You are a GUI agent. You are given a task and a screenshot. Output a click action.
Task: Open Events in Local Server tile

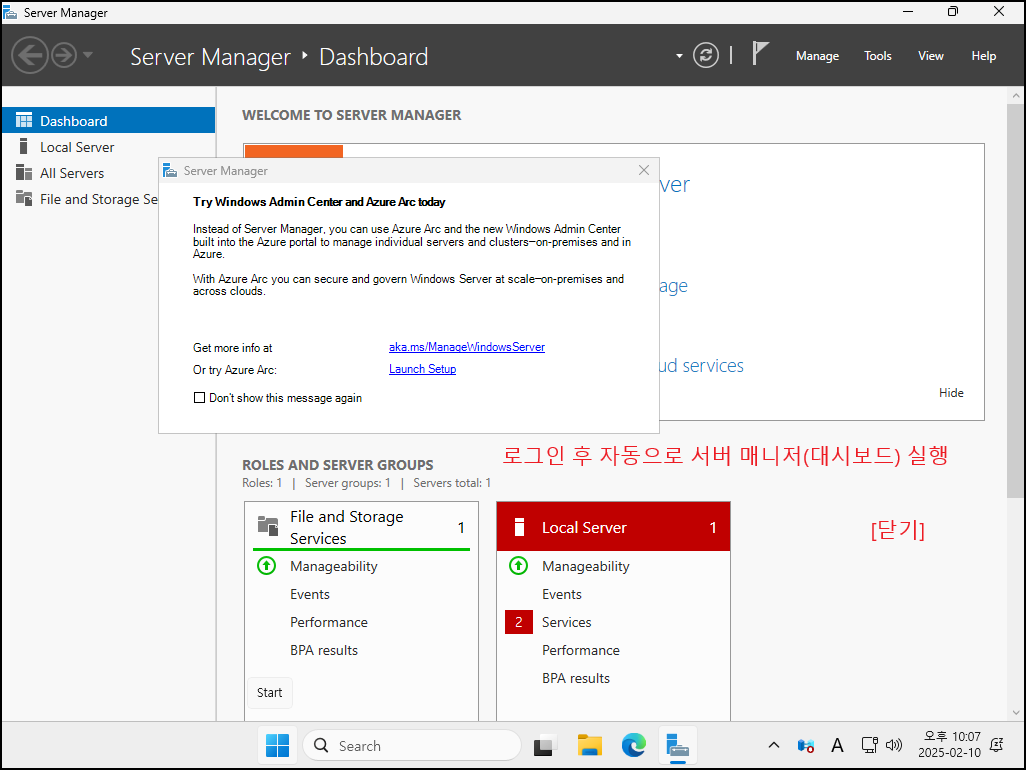click(561, 594)
